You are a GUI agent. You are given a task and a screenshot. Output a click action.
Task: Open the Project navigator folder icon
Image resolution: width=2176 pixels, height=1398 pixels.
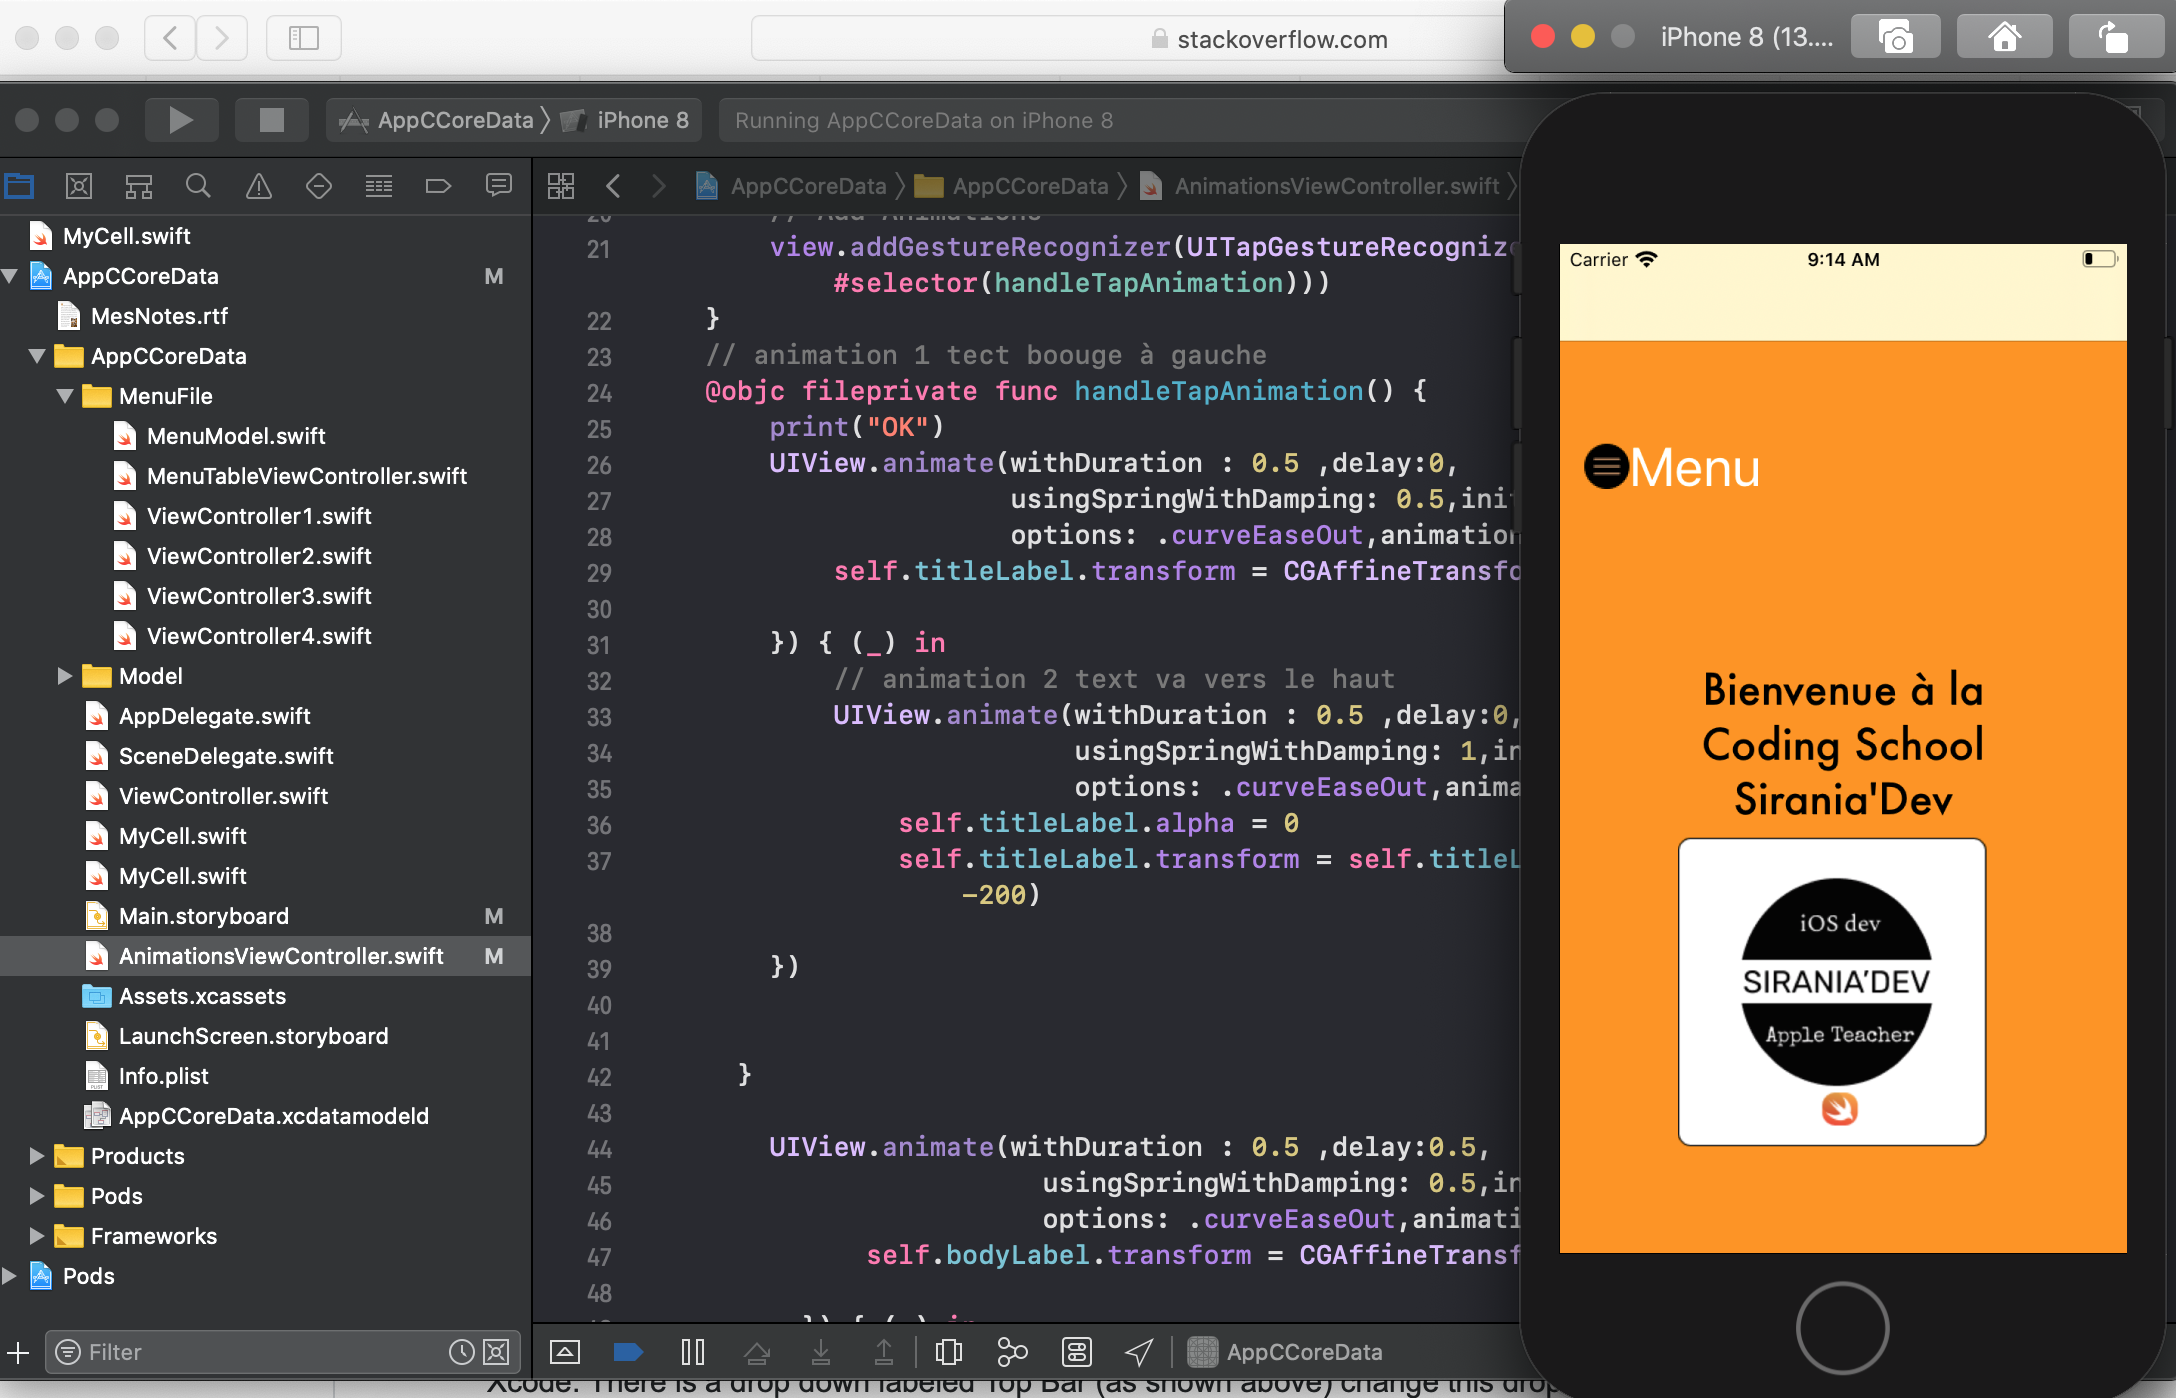[x=19, y=186]
